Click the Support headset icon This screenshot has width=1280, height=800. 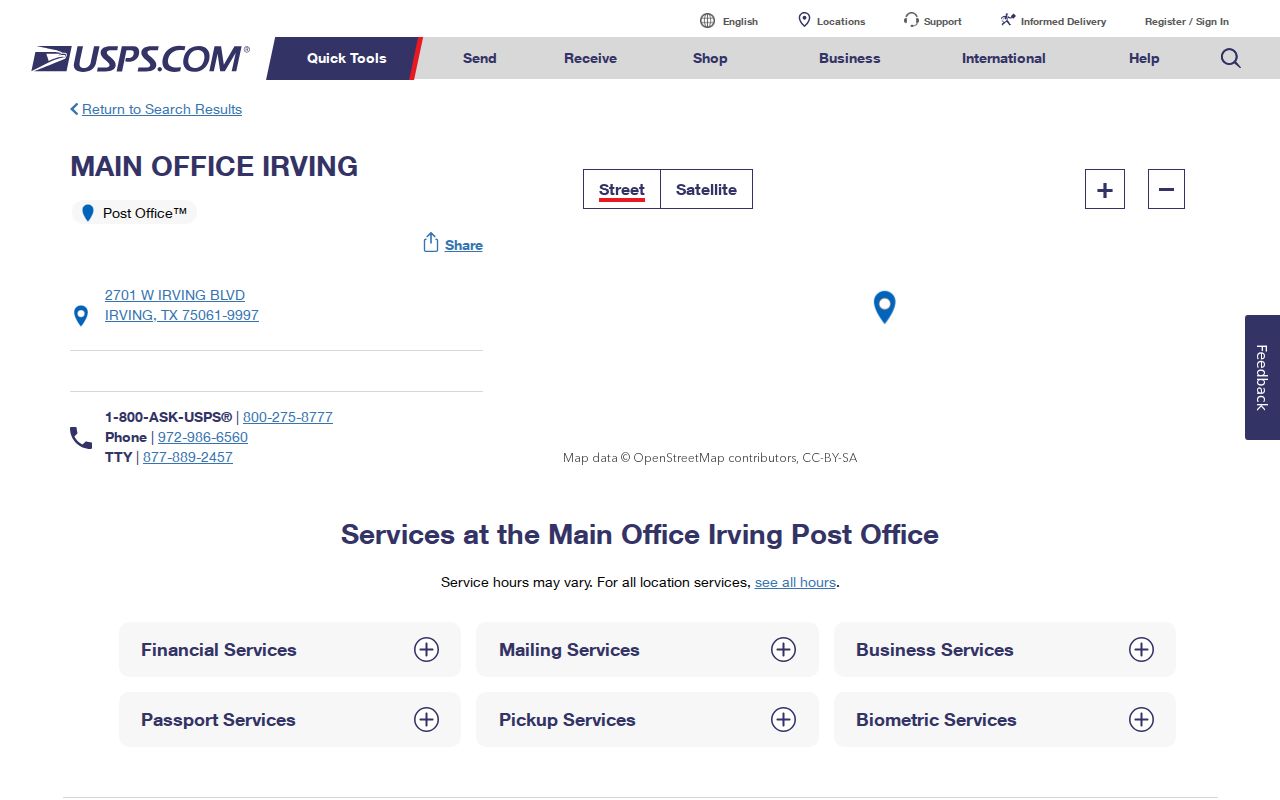[x=911, y=20]
